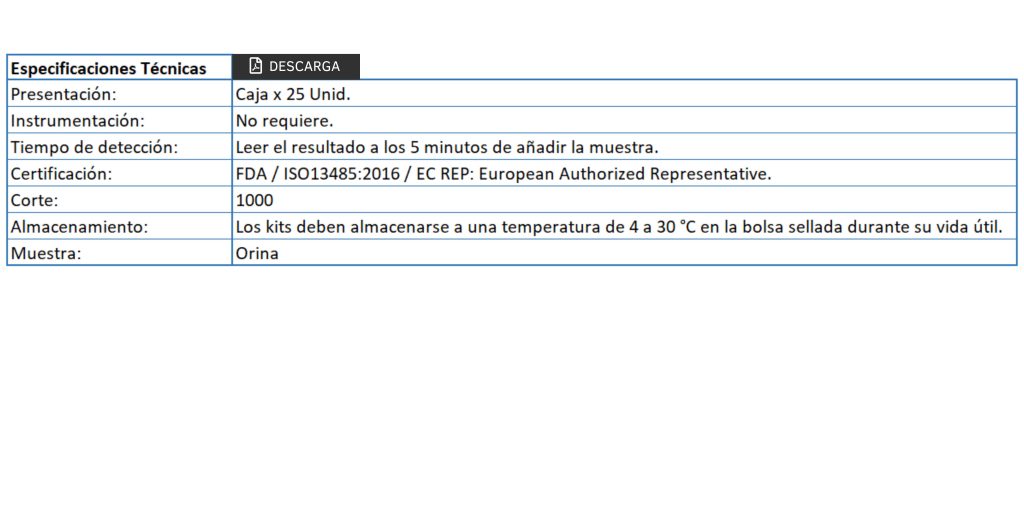1024x512 pixels.
Task: Select the 1000 cutoff value
Action: (255, 200)
